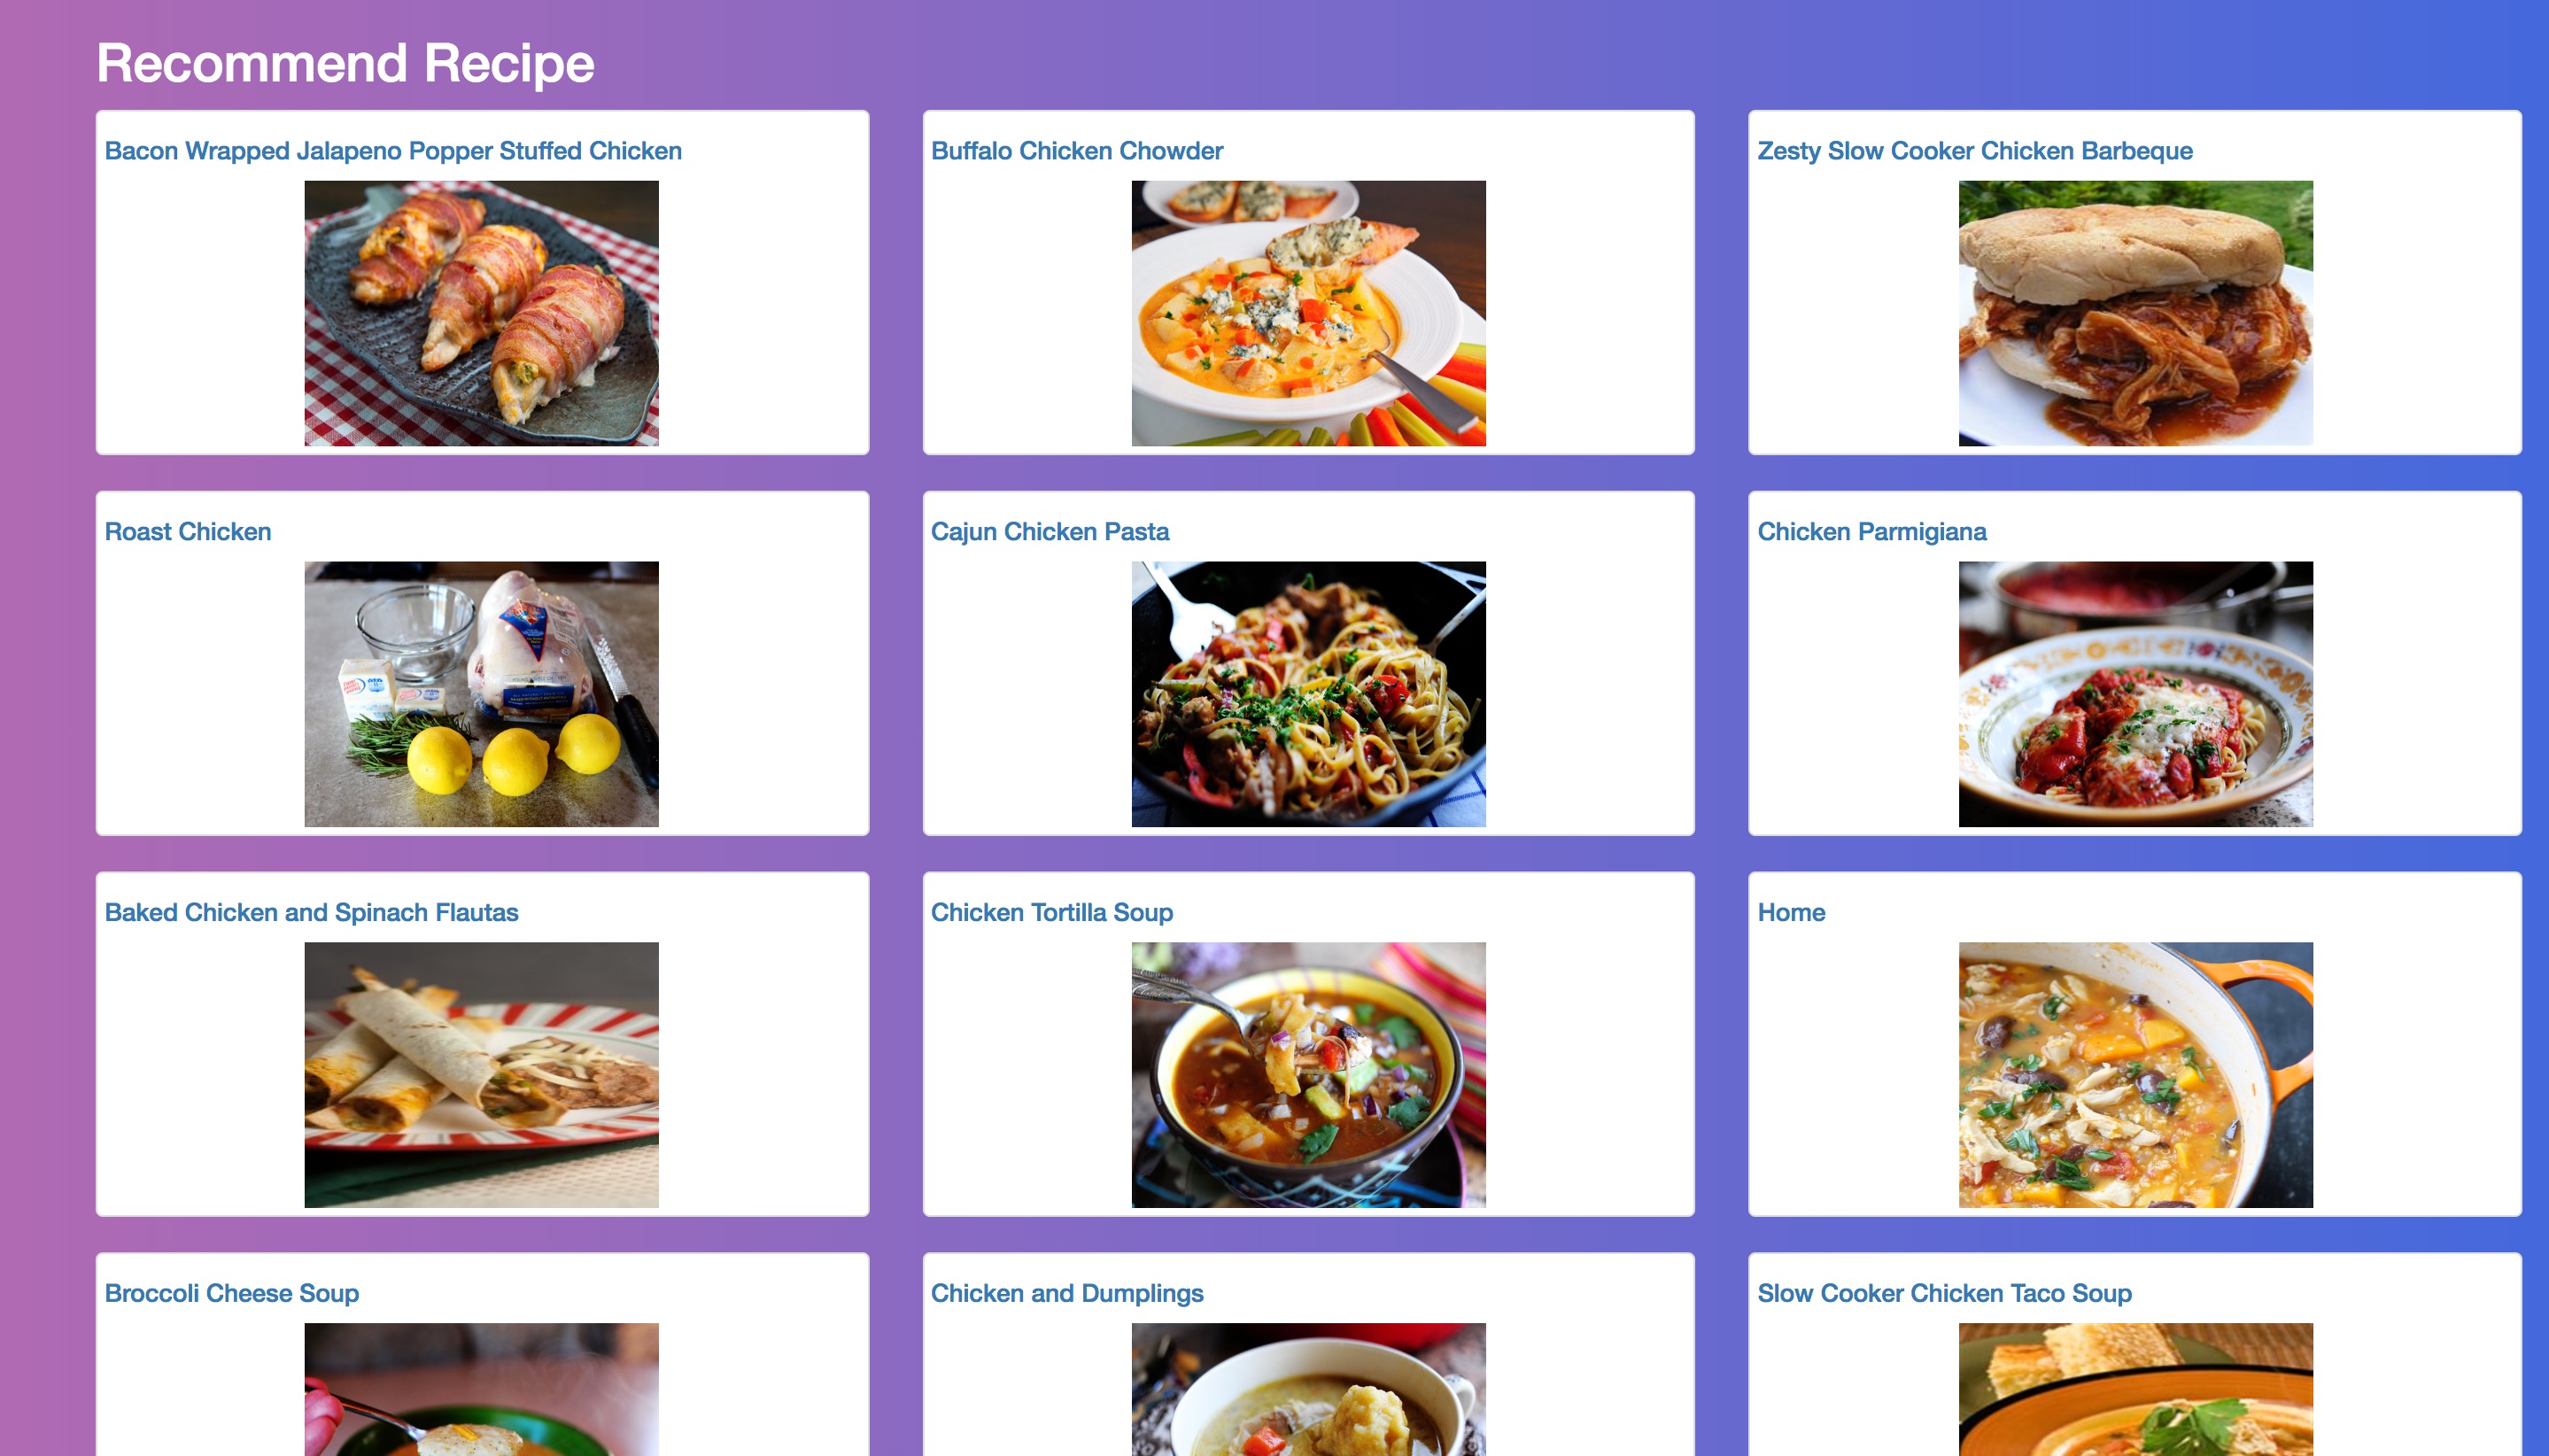Screen dimensions: 2549x1456
Task: Open the Chicken Parmigiana recipe link
Action: [x=1872, y=532]
